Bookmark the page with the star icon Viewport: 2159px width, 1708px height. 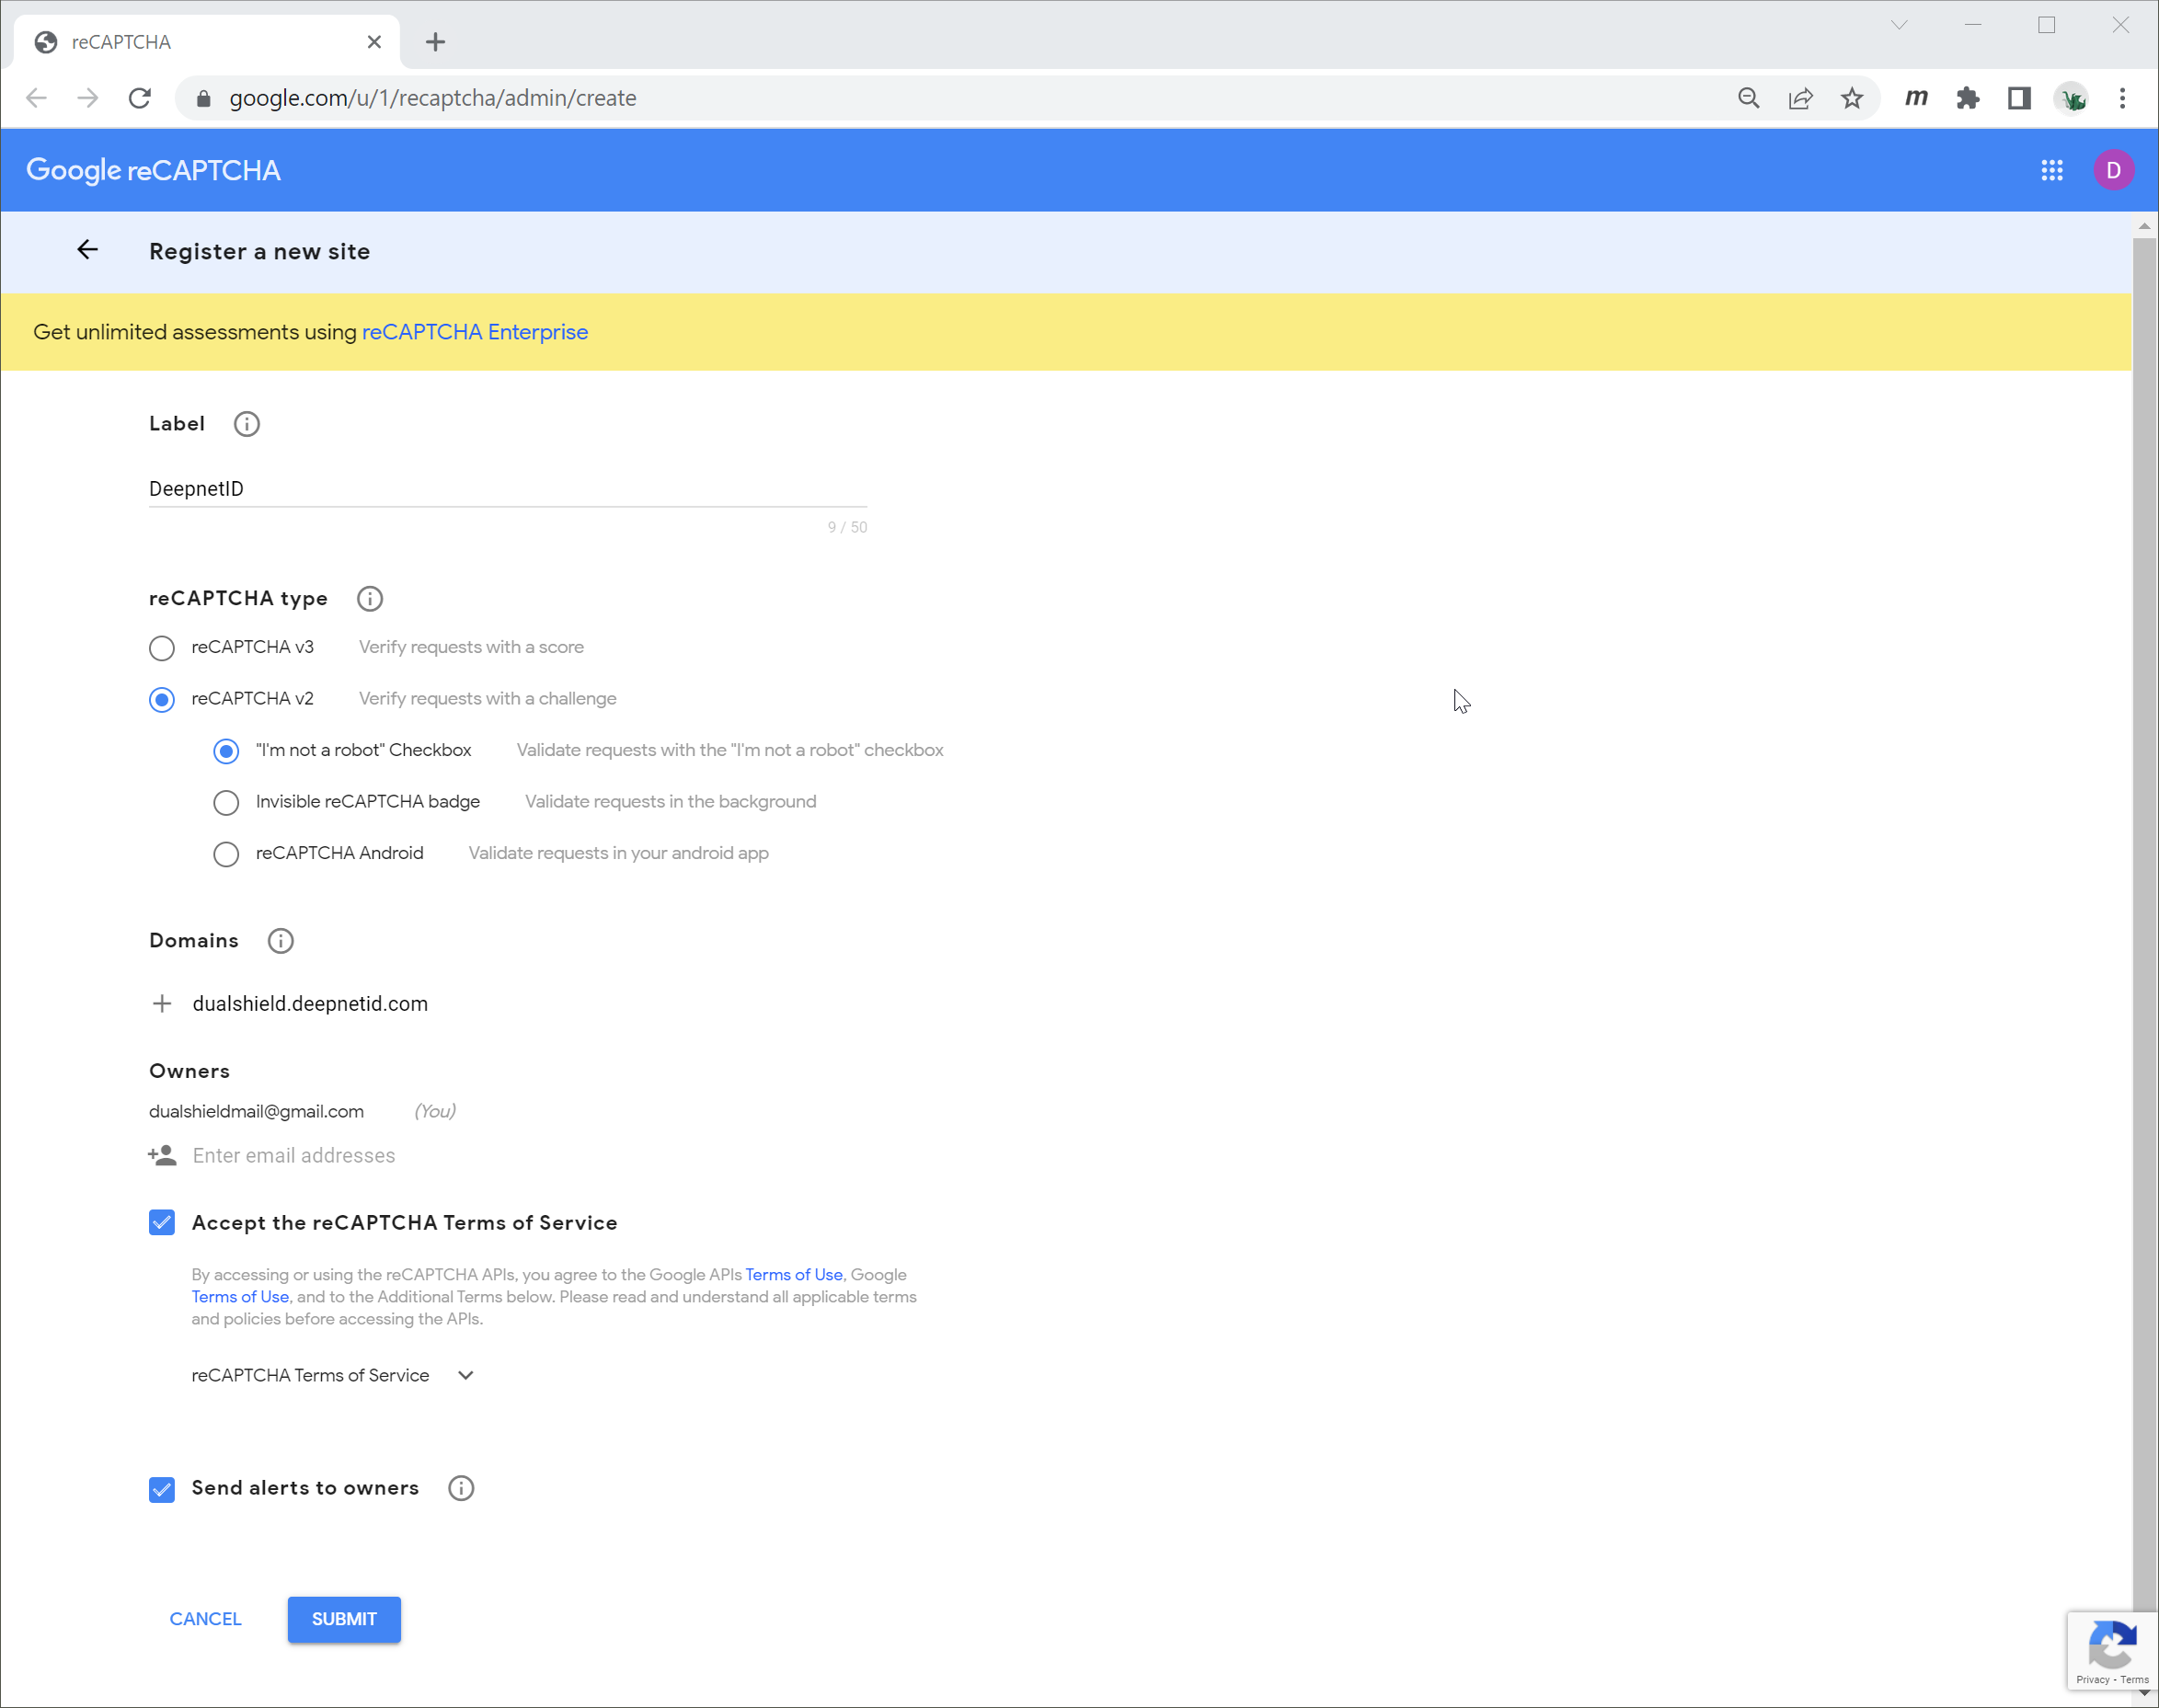tap(1852, 98)
